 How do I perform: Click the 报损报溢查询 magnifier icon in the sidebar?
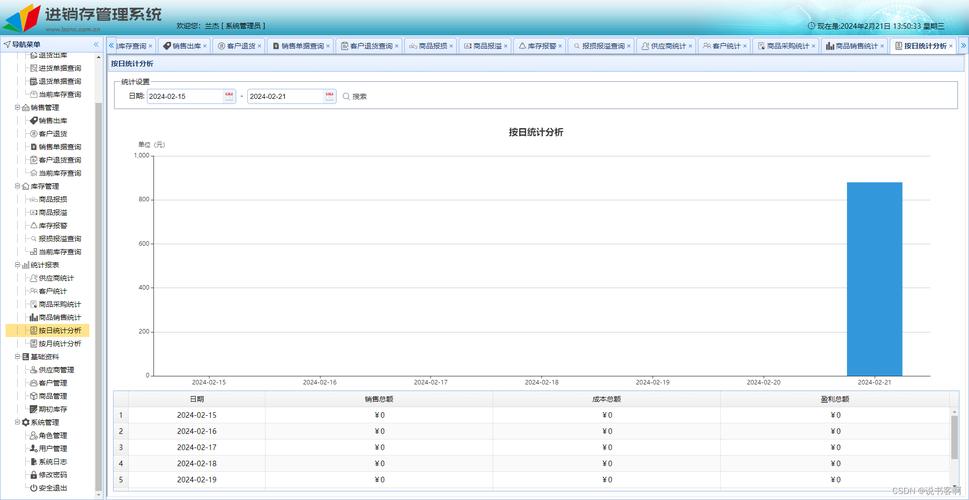pos(34,239)
